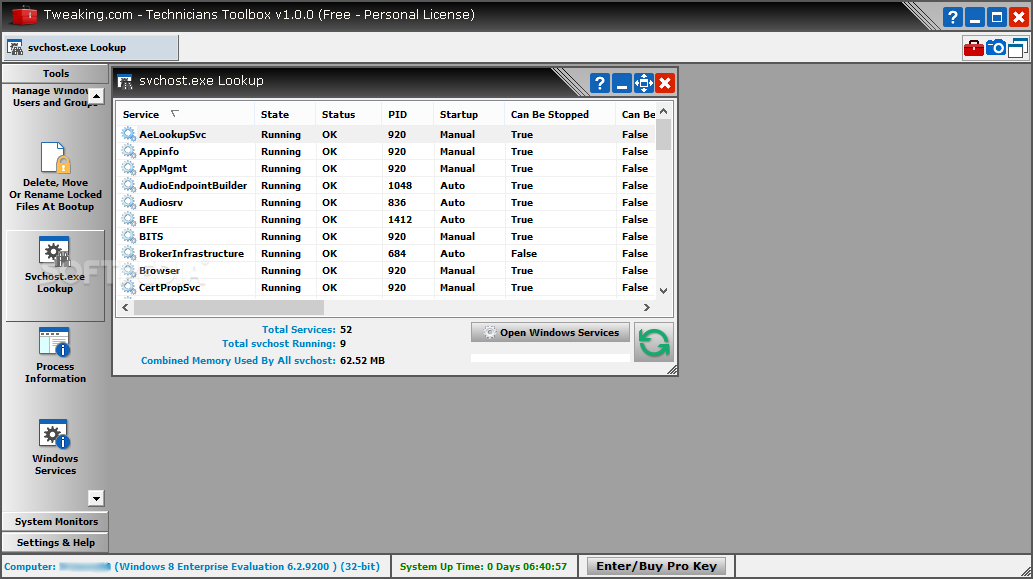Open the Settings & Help section
The height and width of the screenshot is (579, 1033).
55,543
